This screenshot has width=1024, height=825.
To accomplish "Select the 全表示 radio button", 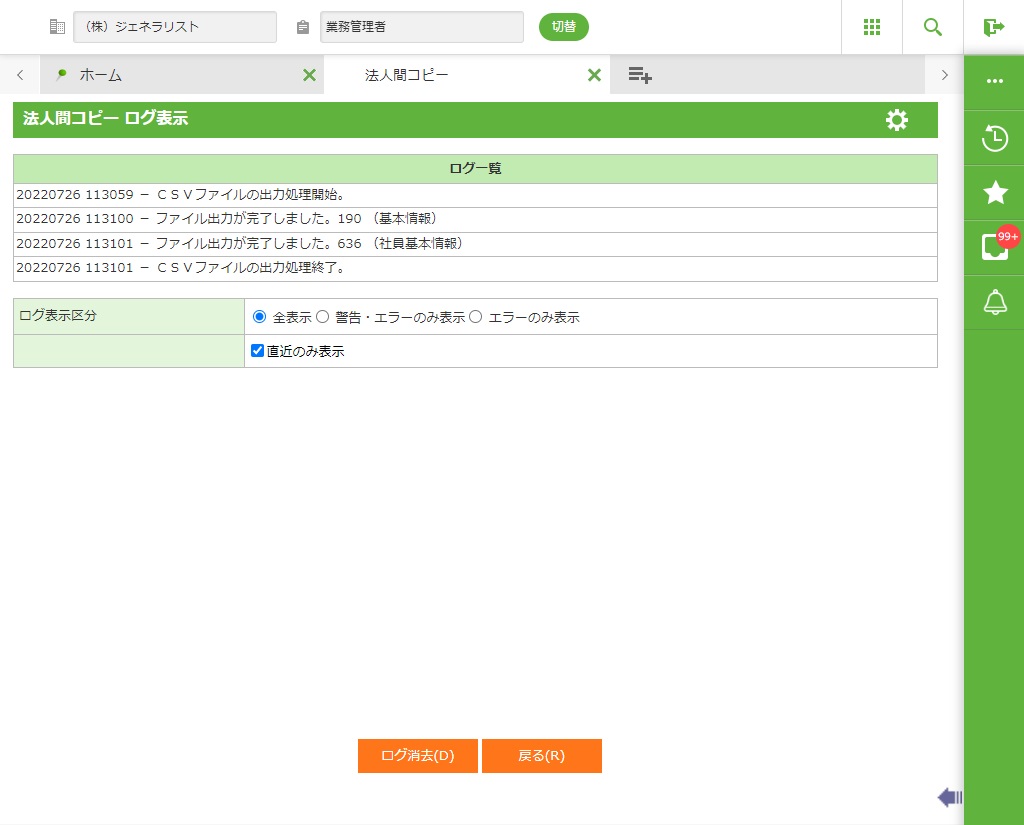I will (x=260, y=317).
